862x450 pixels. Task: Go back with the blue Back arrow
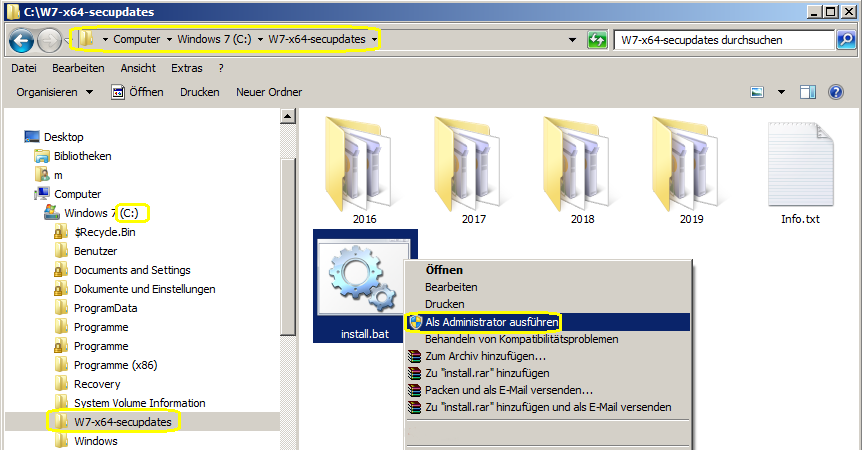21,40
